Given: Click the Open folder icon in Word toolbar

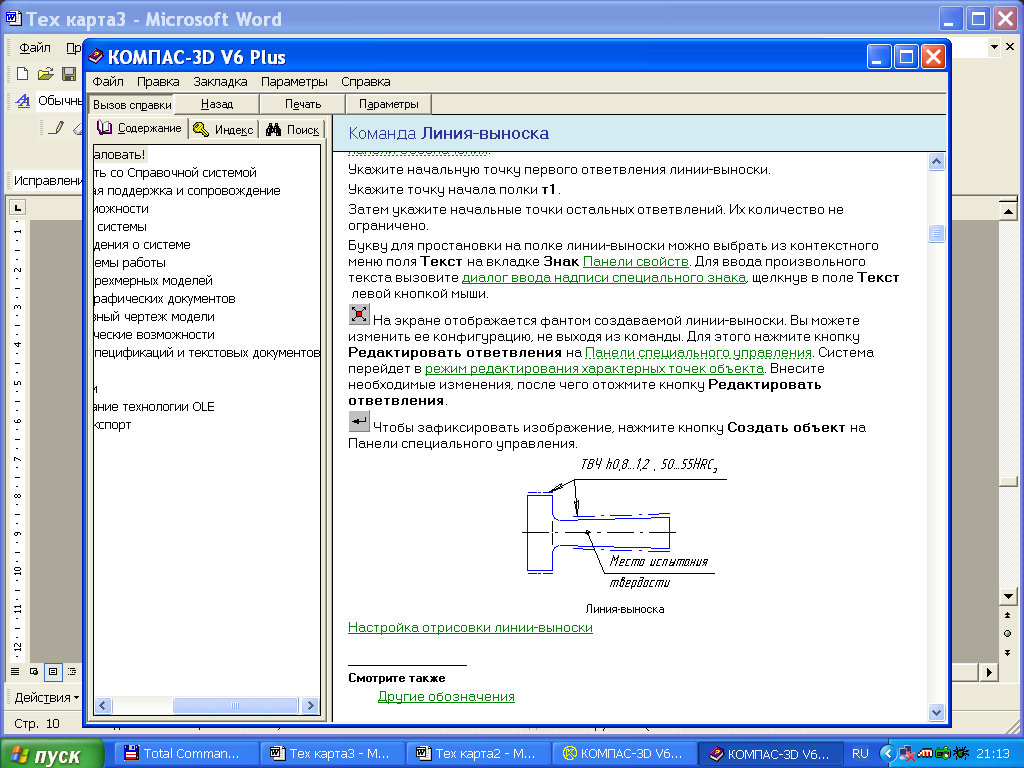Looking at the screenshot, I should tap(45, 74).
